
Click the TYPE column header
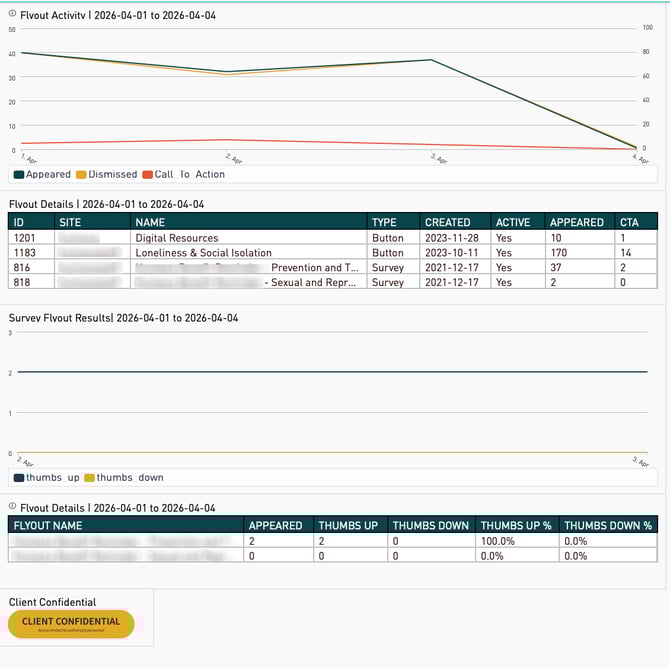[384, 222]
